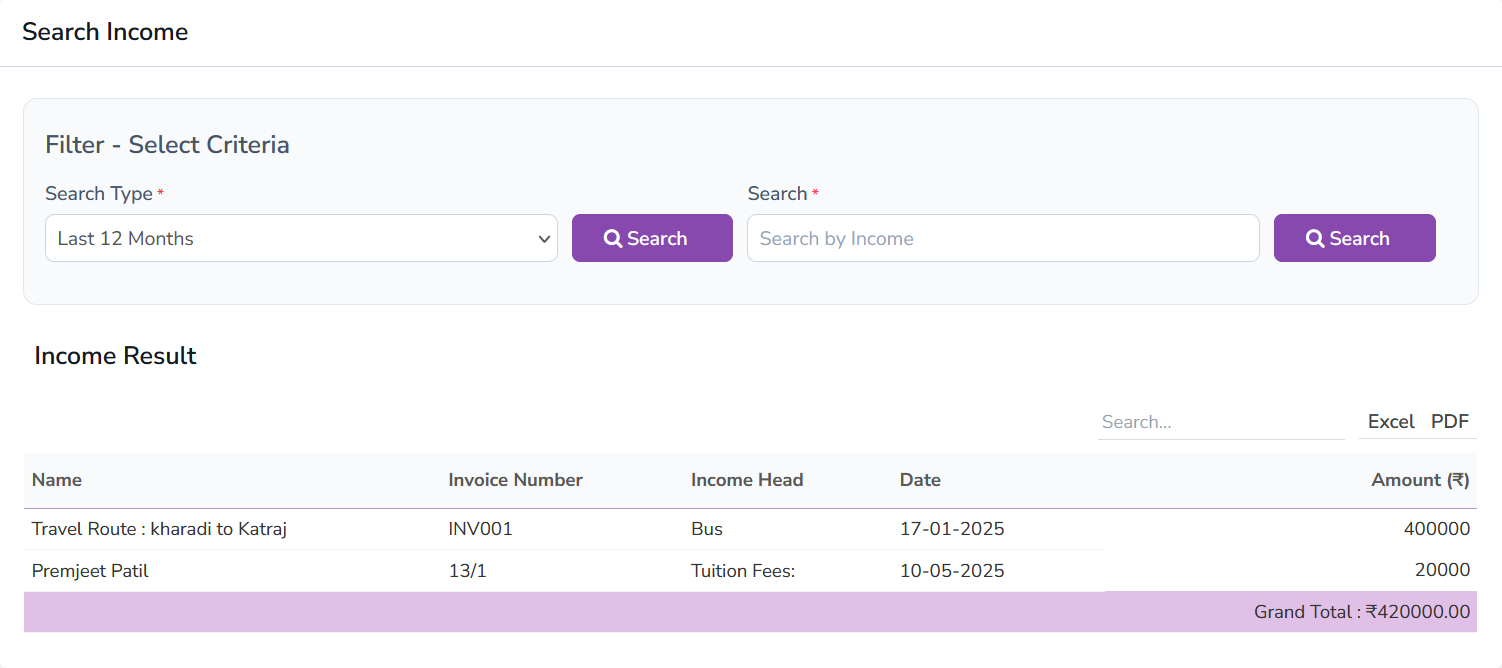Focus the table Search... filter box

(1220, 421)
